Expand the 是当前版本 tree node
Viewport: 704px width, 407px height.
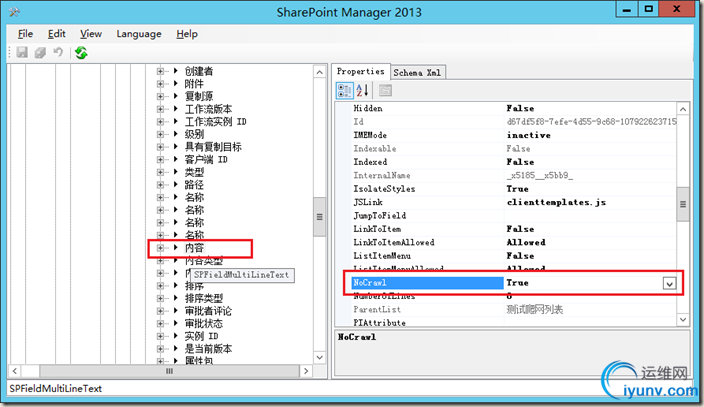pos(160,349)
